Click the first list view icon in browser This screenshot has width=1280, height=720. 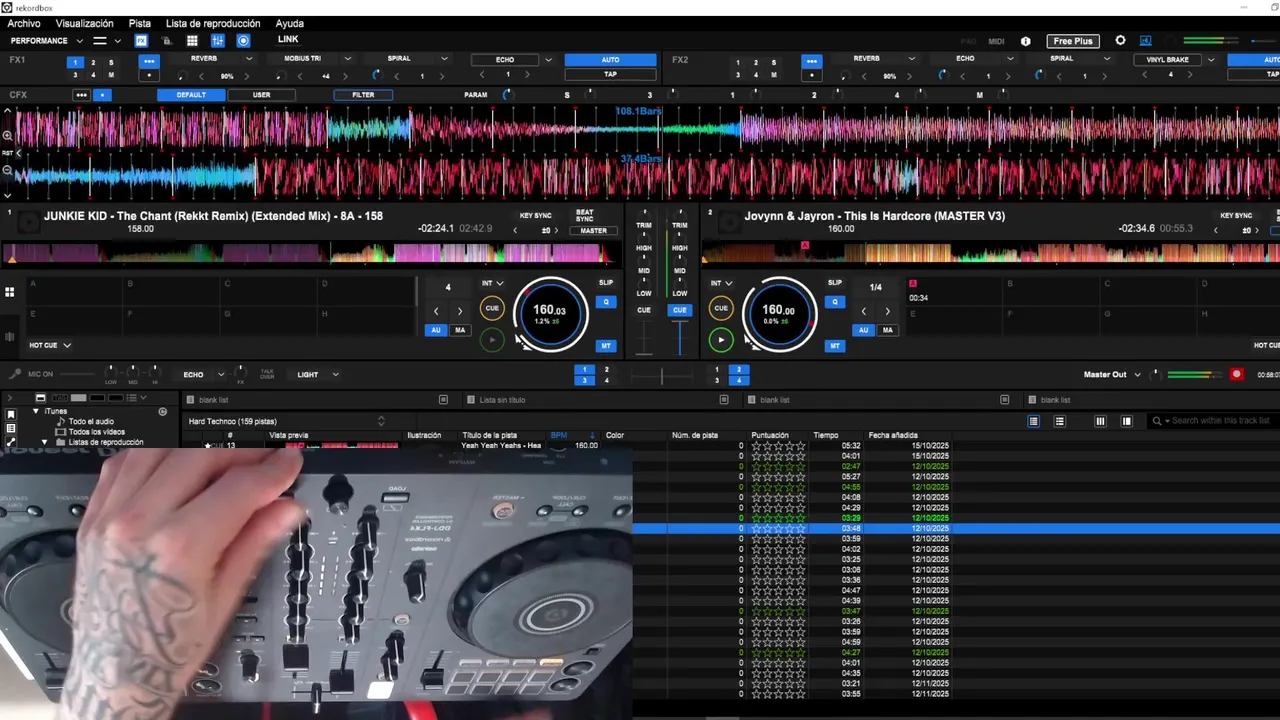click(x=1034, y=421)
